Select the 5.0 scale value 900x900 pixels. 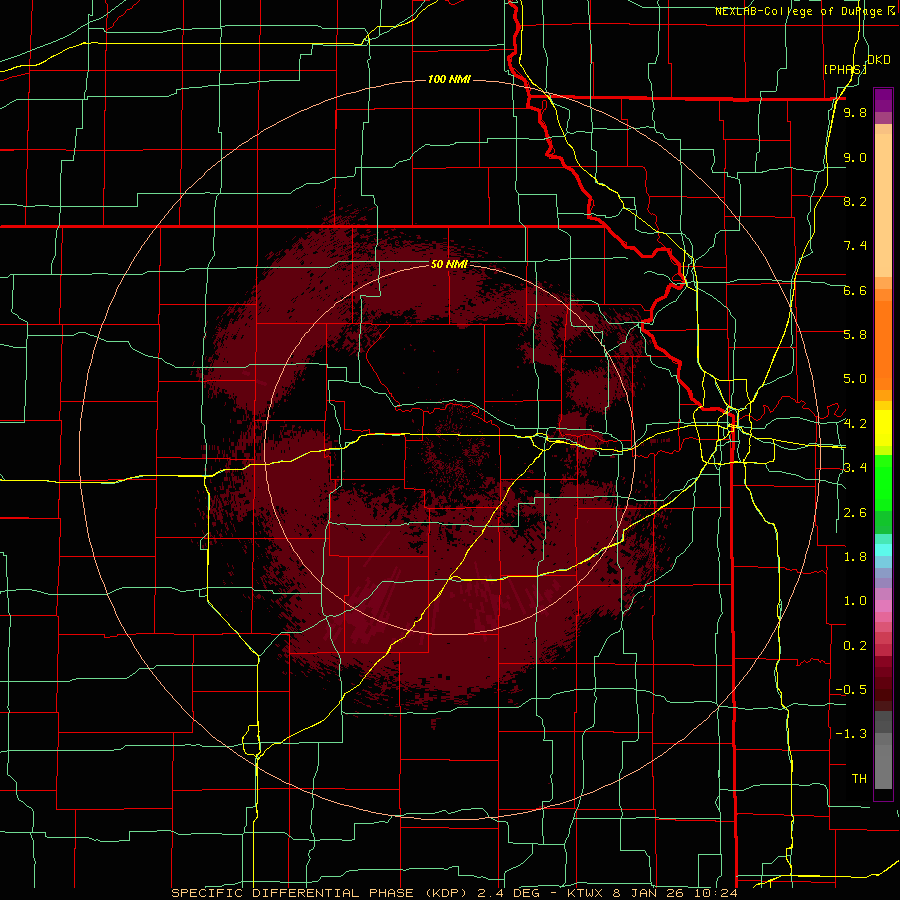(855, 379)
